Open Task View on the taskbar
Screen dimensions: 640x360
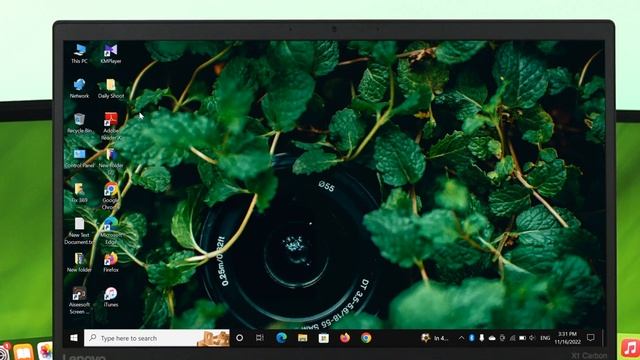click(260, 338)
